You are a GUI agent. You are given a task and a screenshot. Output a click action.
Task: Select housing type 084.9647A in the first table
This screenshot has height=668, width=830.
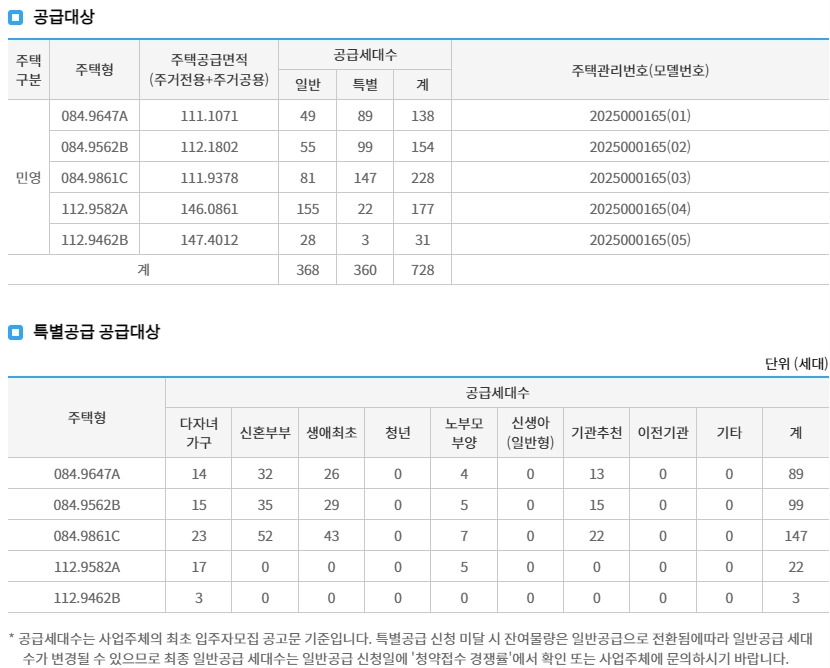(x=96, y=114)
